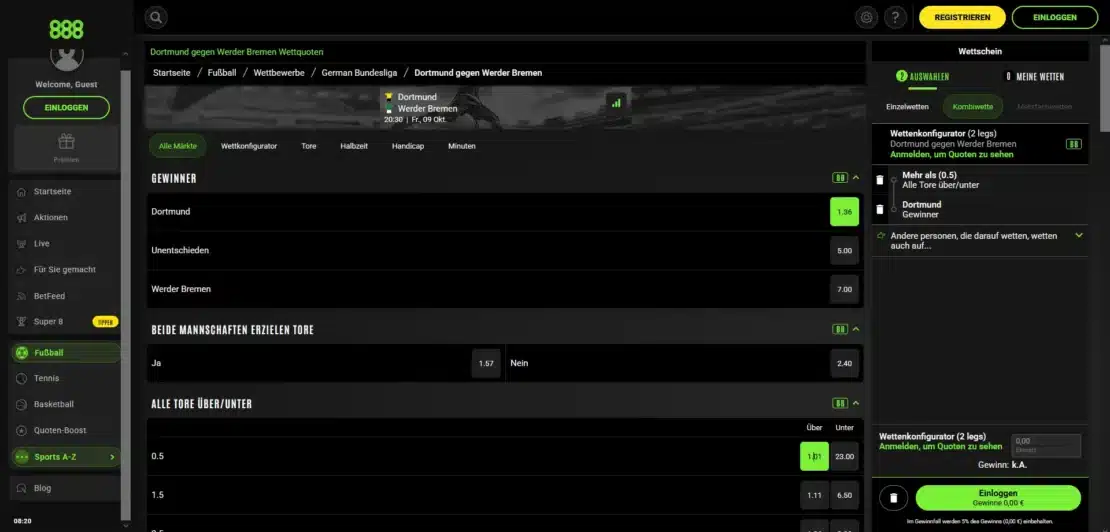Click the Super 8 trophy icon
The image size is (1110, 532).
point(21,321)
